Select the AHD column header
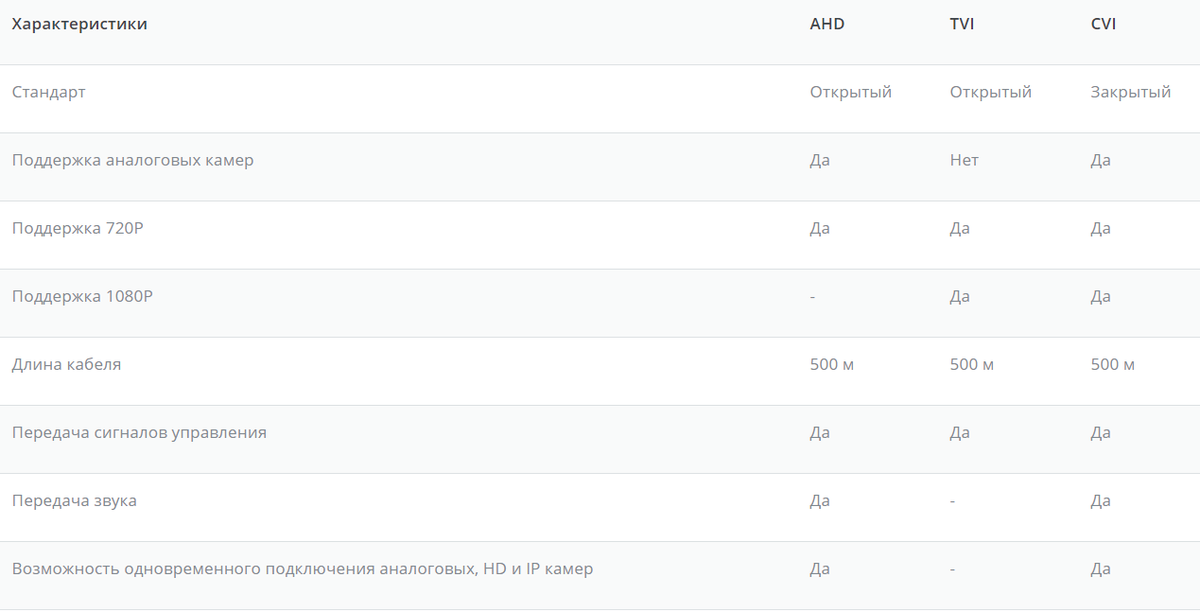Viewport: 1200px width, 612px height. click(x=827, y=24)
